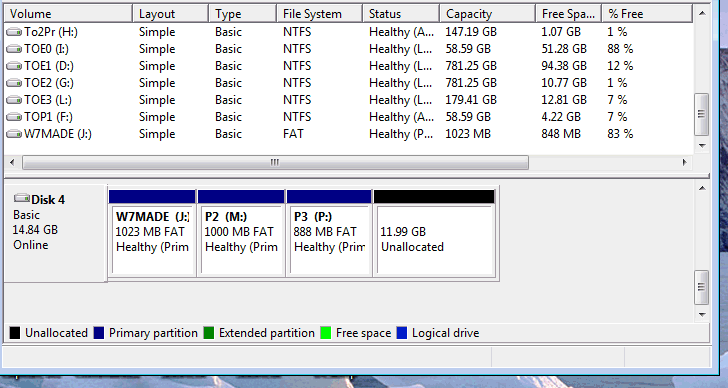Sort by the Layout column header
Viewport: 728px width, 388px height.
point(170,14)
